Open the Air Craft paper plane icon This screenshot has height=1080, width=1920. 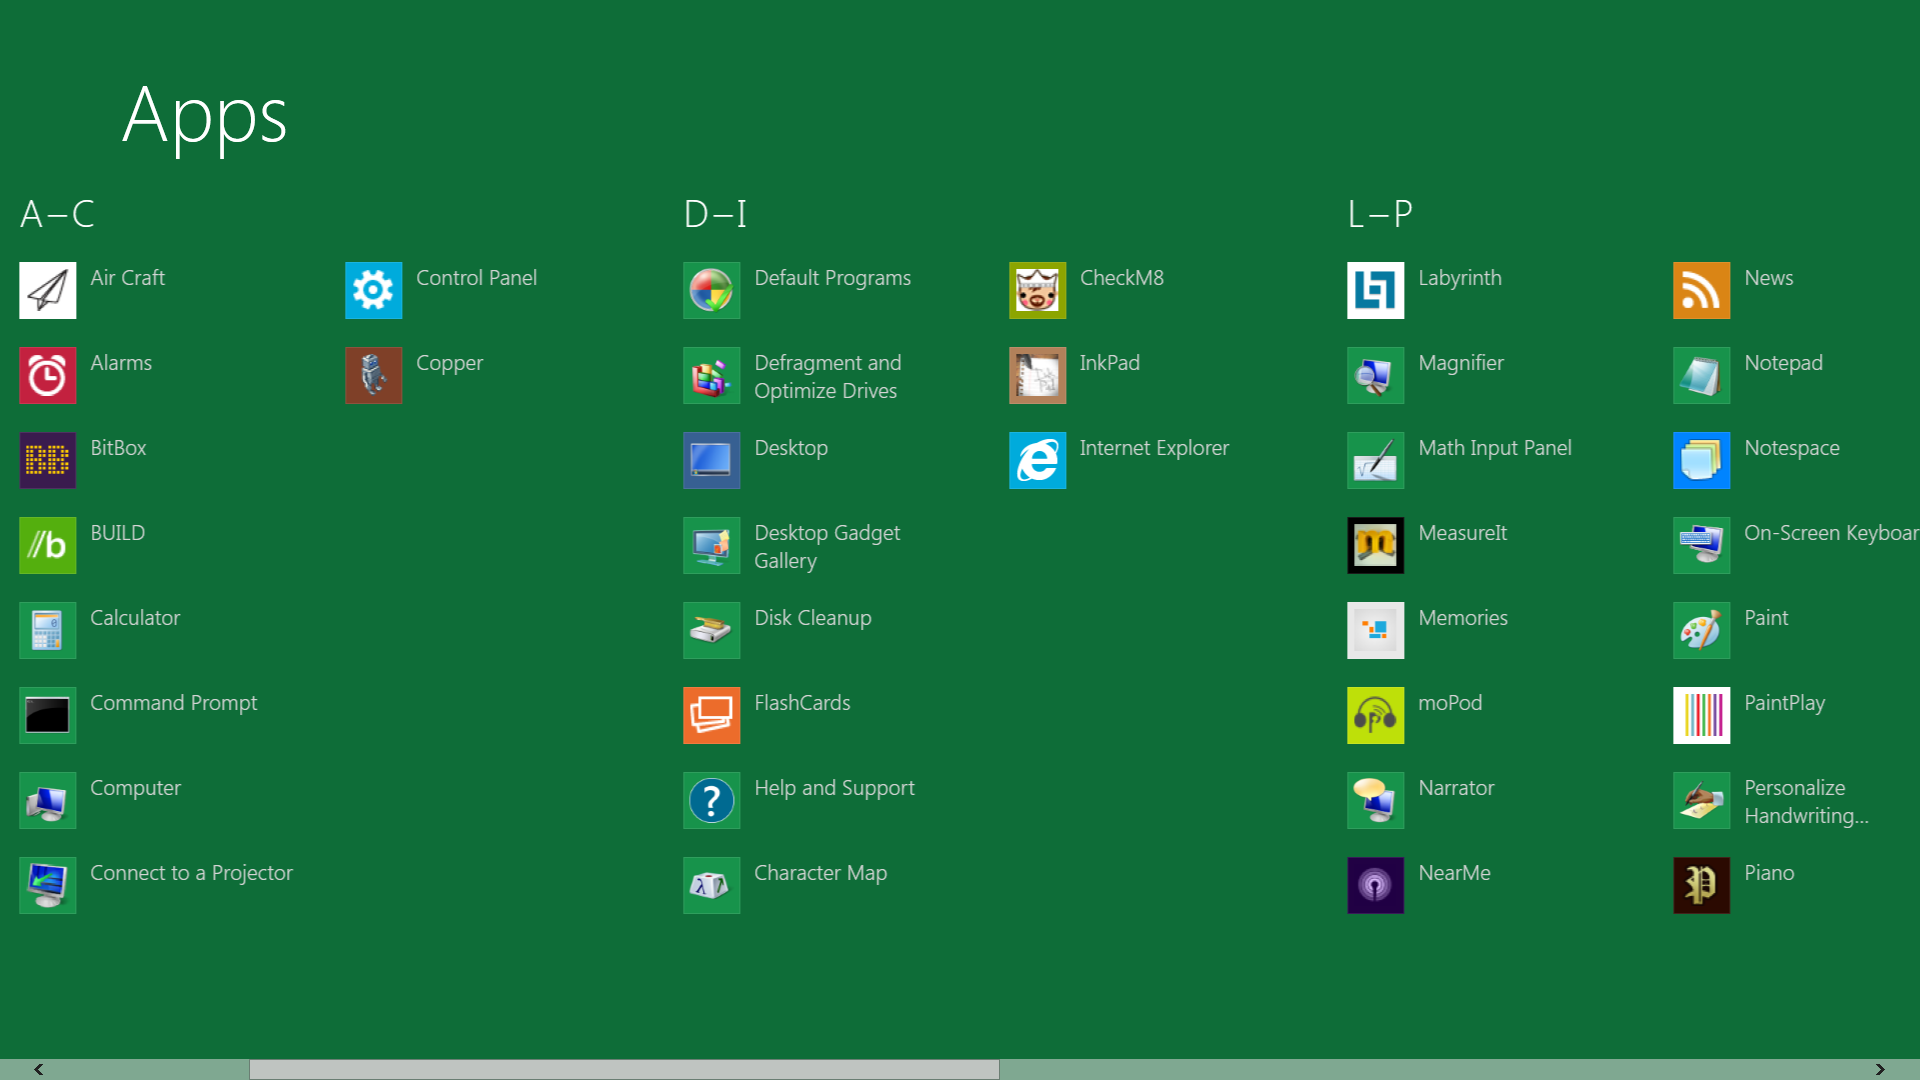[48, 290]
